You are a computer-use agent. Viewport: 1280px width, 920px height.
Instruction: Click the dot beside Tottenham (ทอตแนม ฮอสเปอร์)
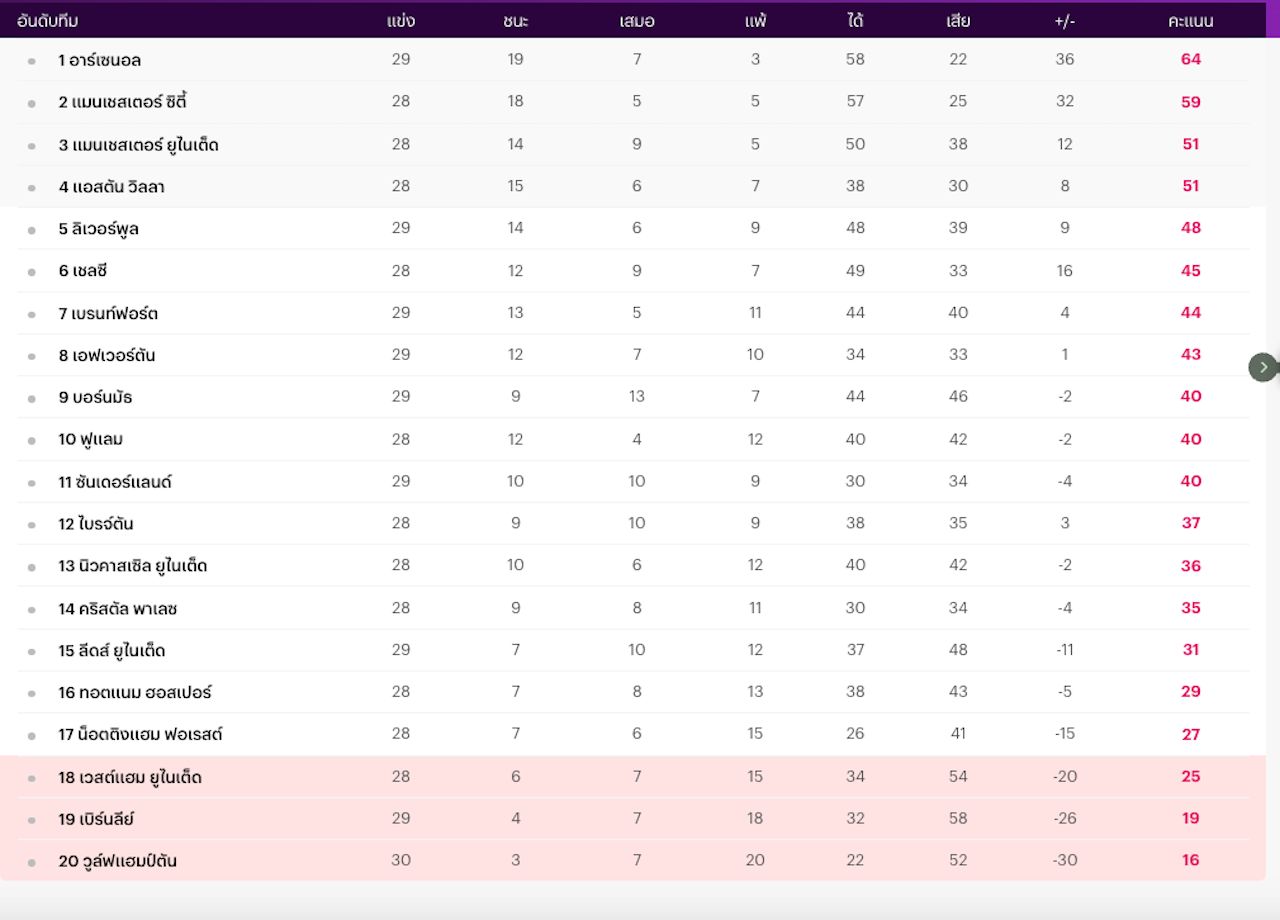[31, 693]
